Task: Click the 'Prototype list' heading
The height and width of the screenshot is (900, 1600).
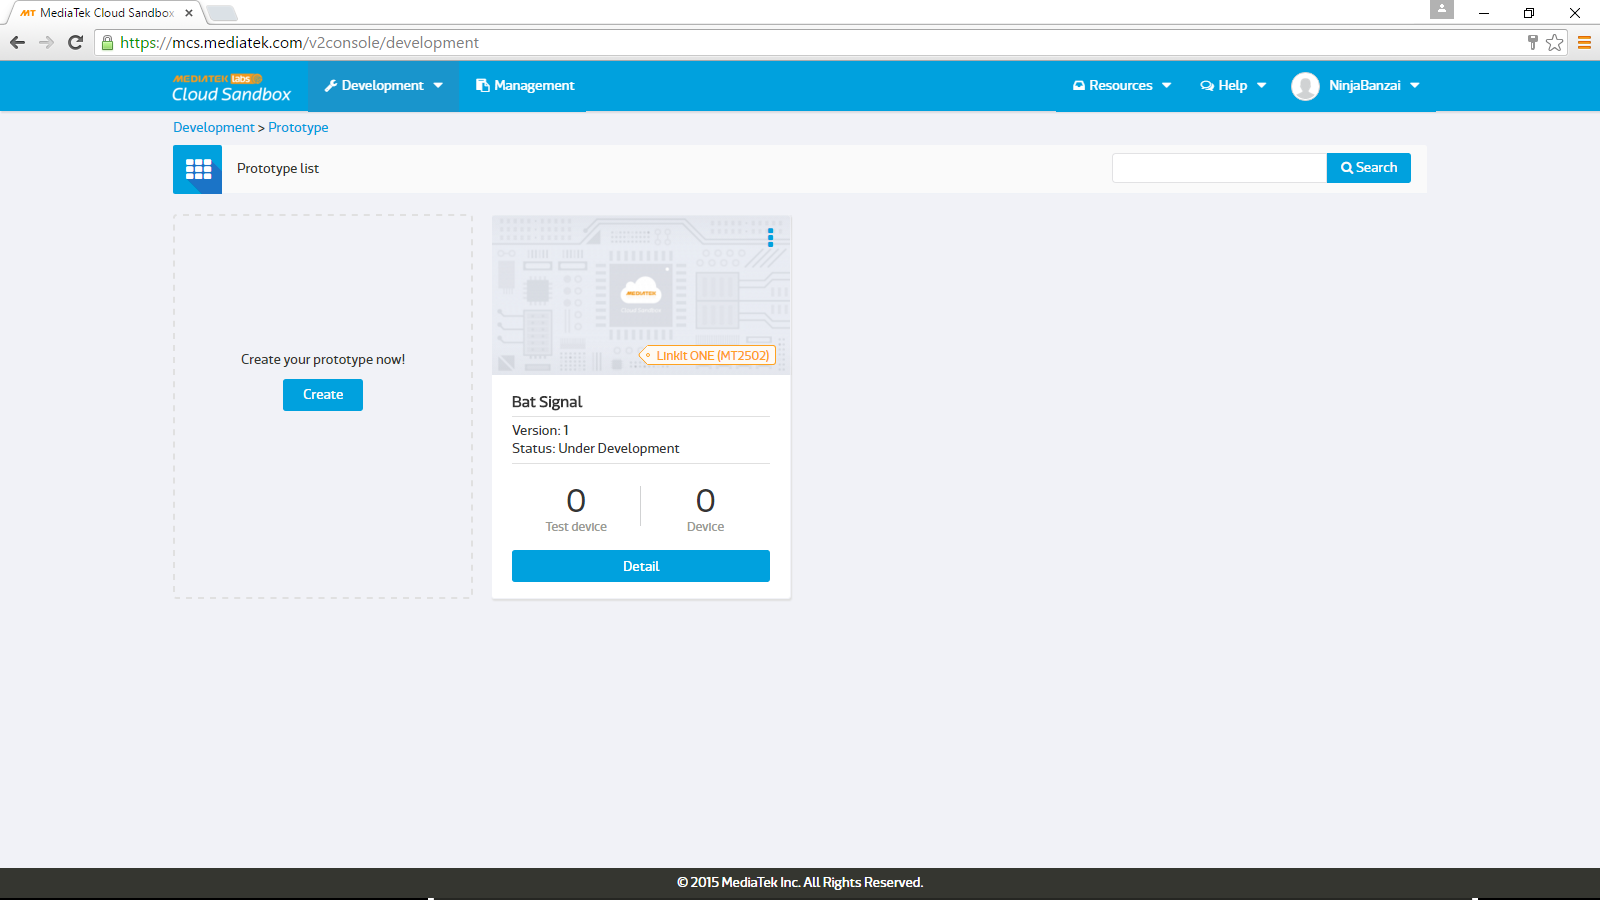Action: 278,169
